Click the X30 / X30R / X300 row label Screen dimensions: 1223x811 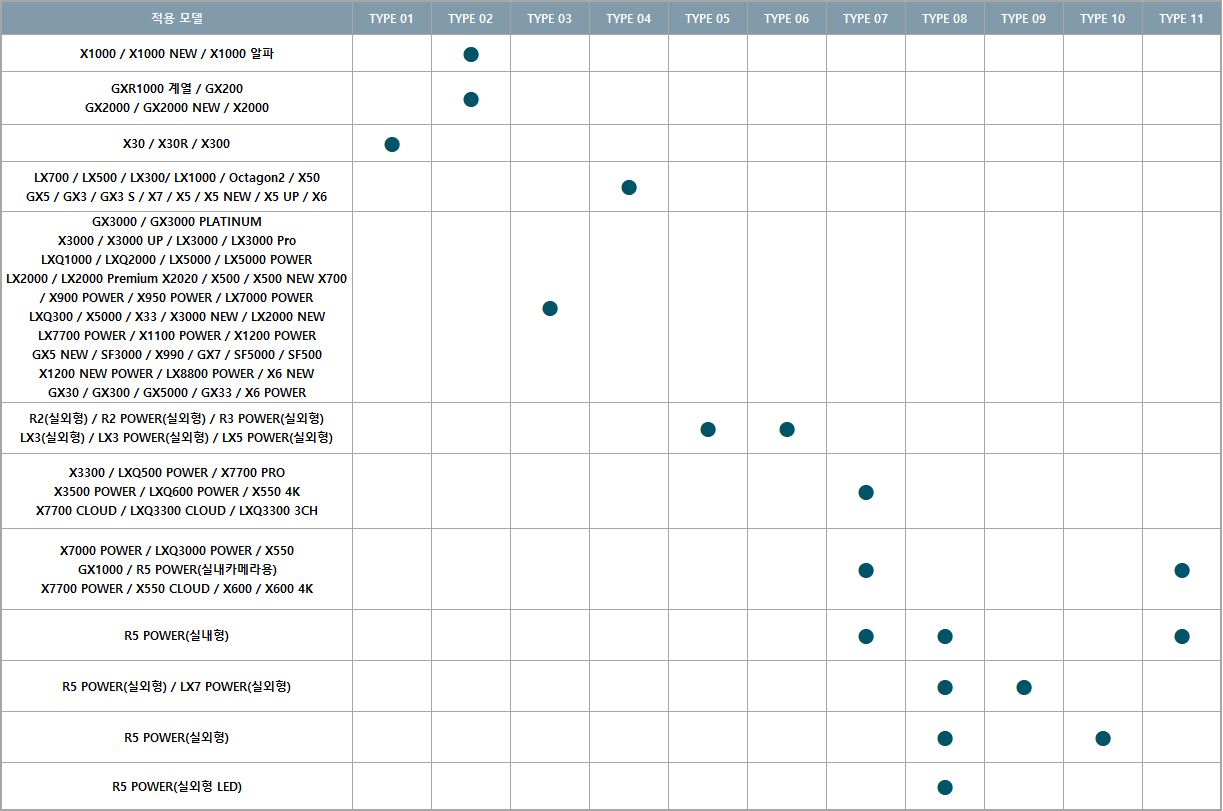[177, 143]
